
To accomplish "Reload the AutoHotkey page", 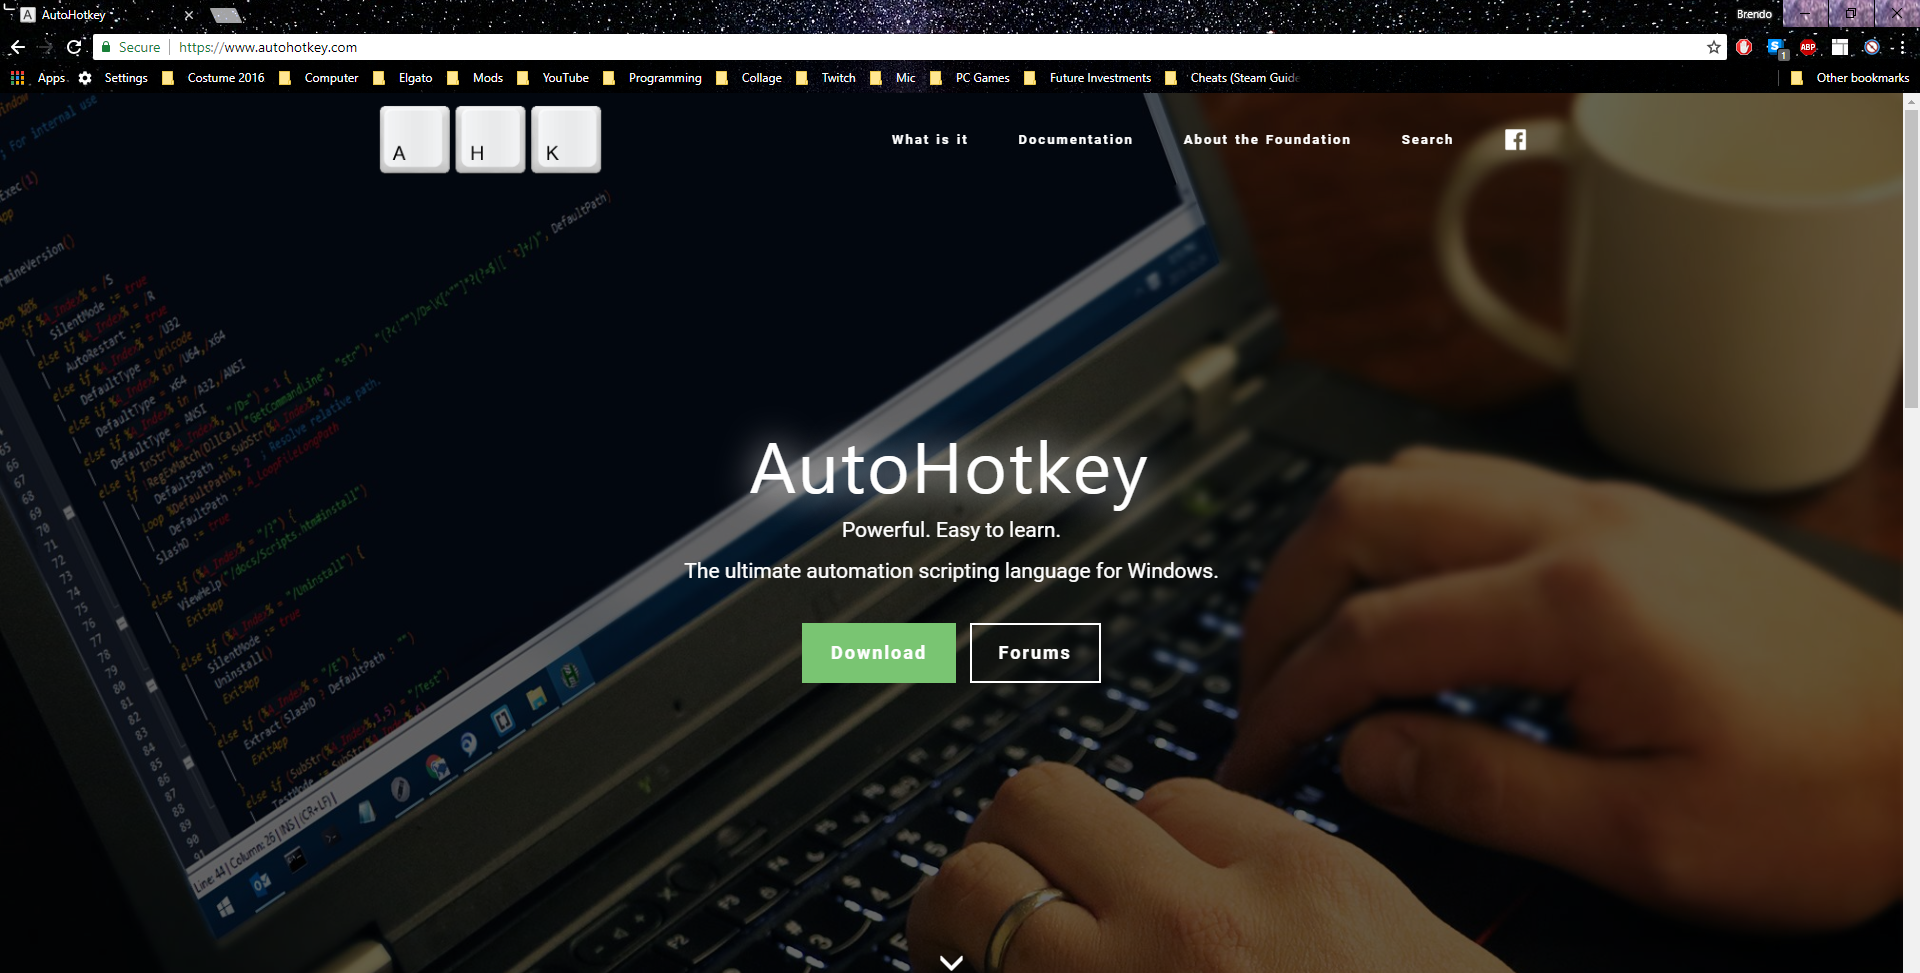I will (74, 47).
